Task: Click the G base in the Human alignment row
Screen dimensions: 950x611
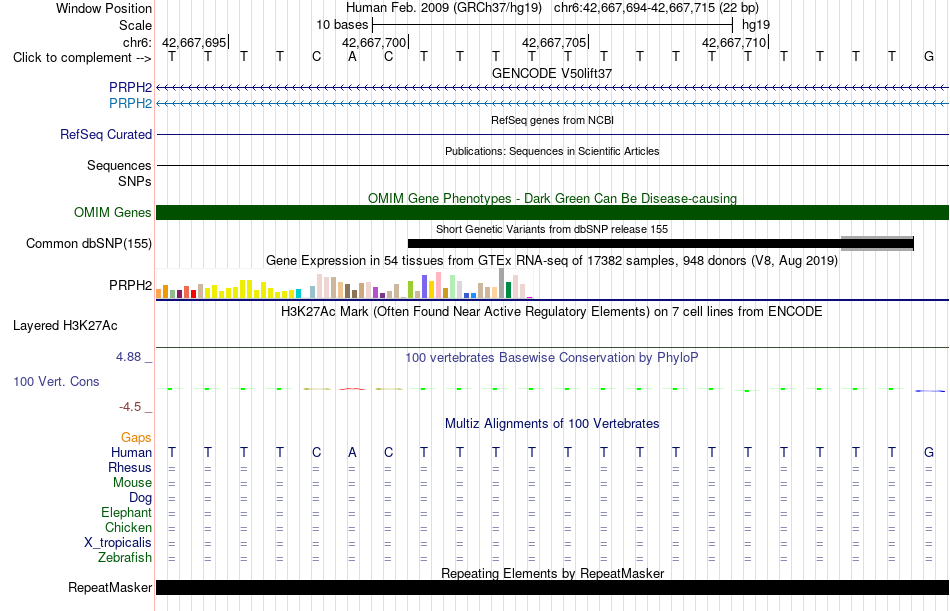Action: pos(929,452)
